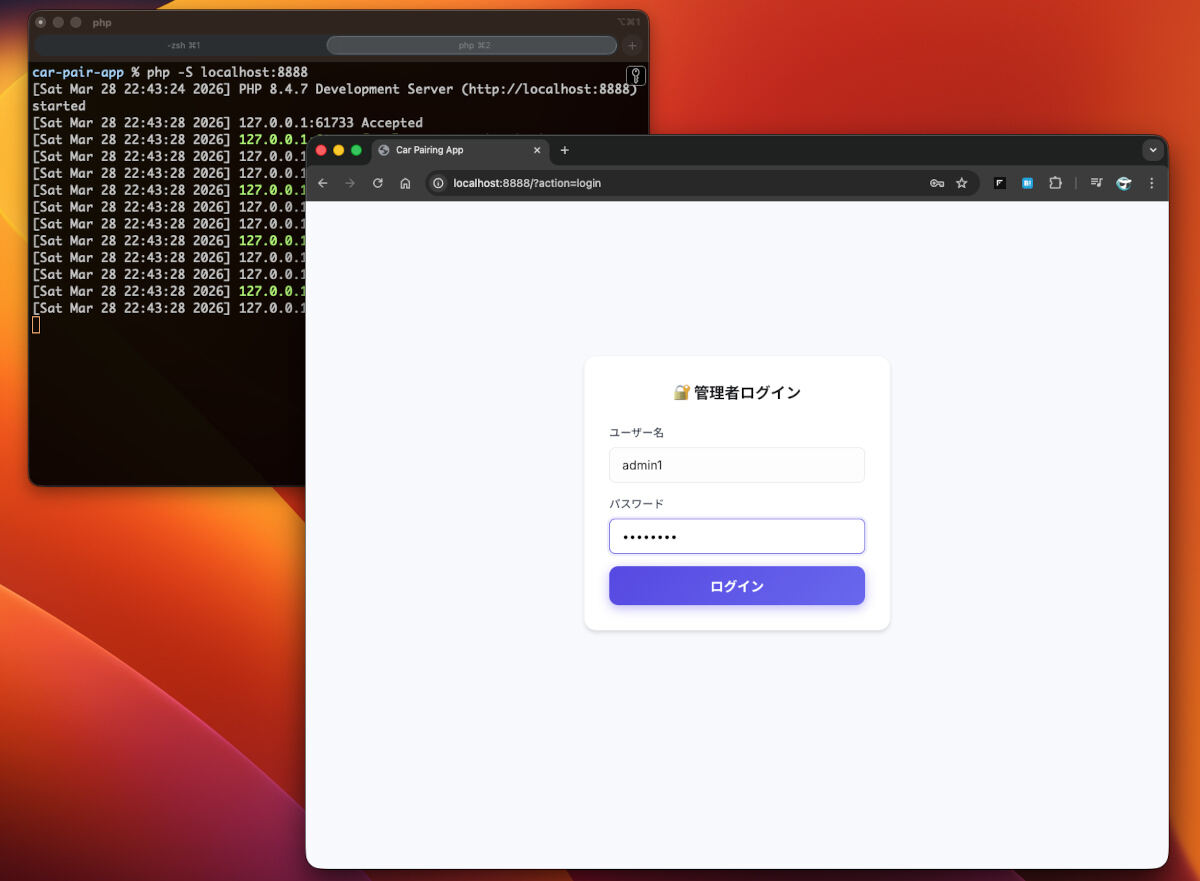Image resolution: width=1200 pixels, height=881 pixels.
Task: Click the admin1 username field
Action: [x=737, y=465]
